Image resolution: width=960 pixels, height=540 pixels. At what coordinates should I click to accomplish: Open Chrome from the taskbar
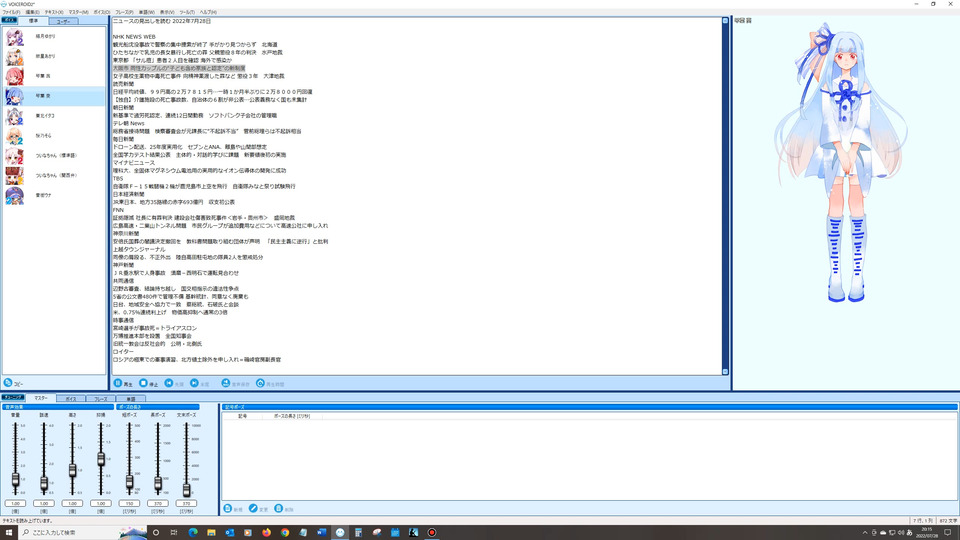coord(285,533)
